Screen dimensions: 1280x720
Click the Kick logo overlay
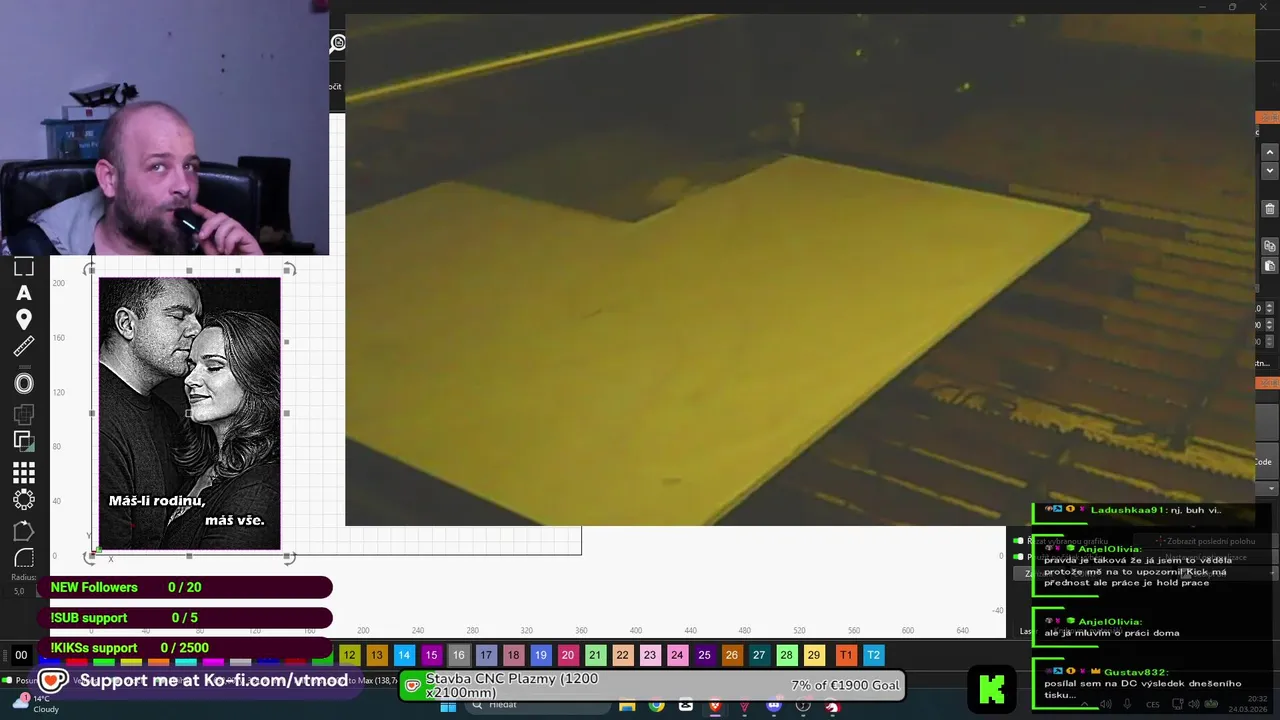992,689
